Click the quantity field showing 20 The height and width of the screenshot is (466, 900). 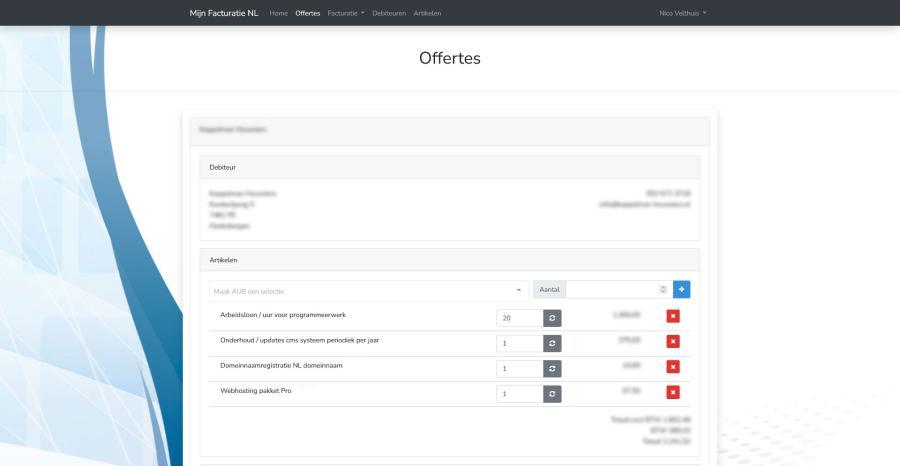519,317
